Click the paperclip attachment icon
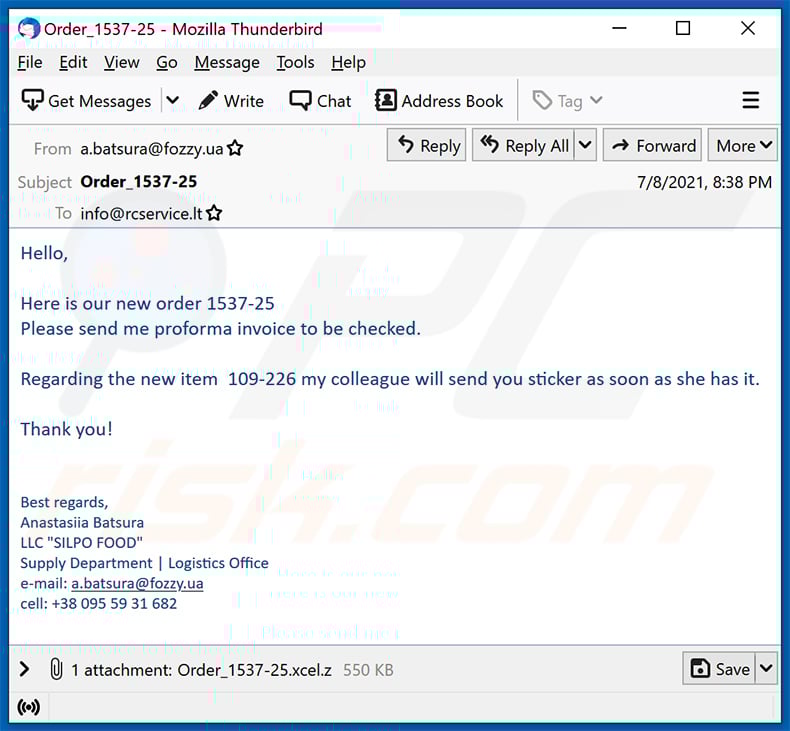 [56, 670]
